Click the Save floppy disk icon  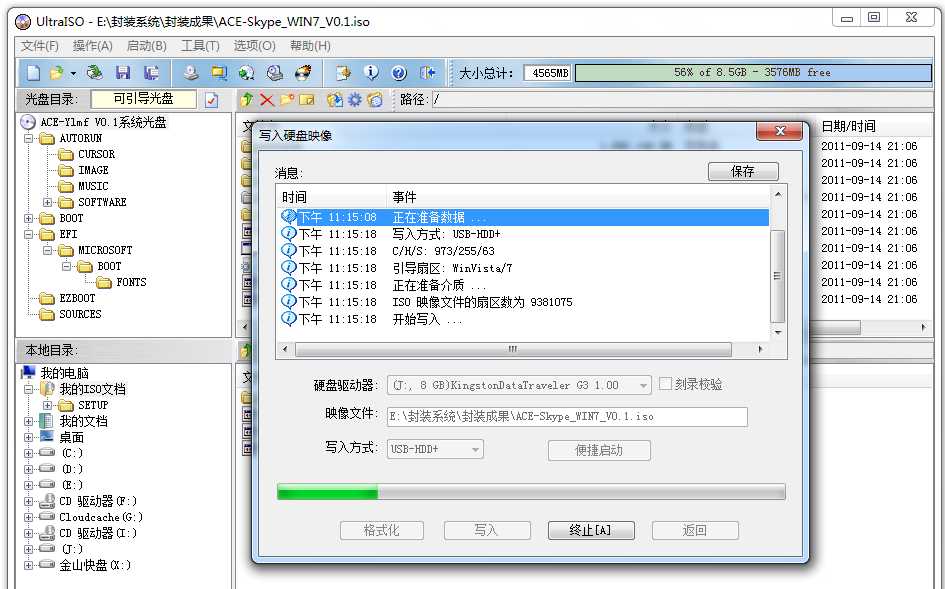pos(123,73)
